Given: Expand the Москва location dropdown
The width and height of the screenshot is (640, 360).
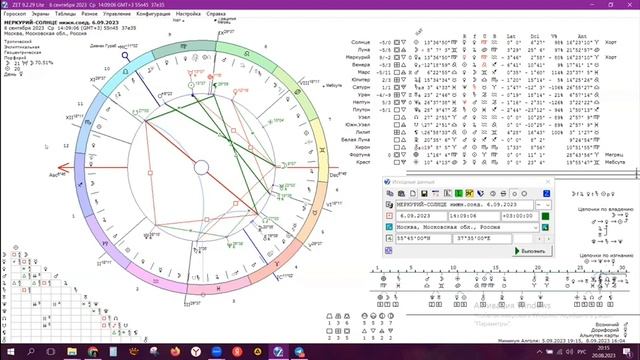Looking at the screenshot, I should pos(536,227).
